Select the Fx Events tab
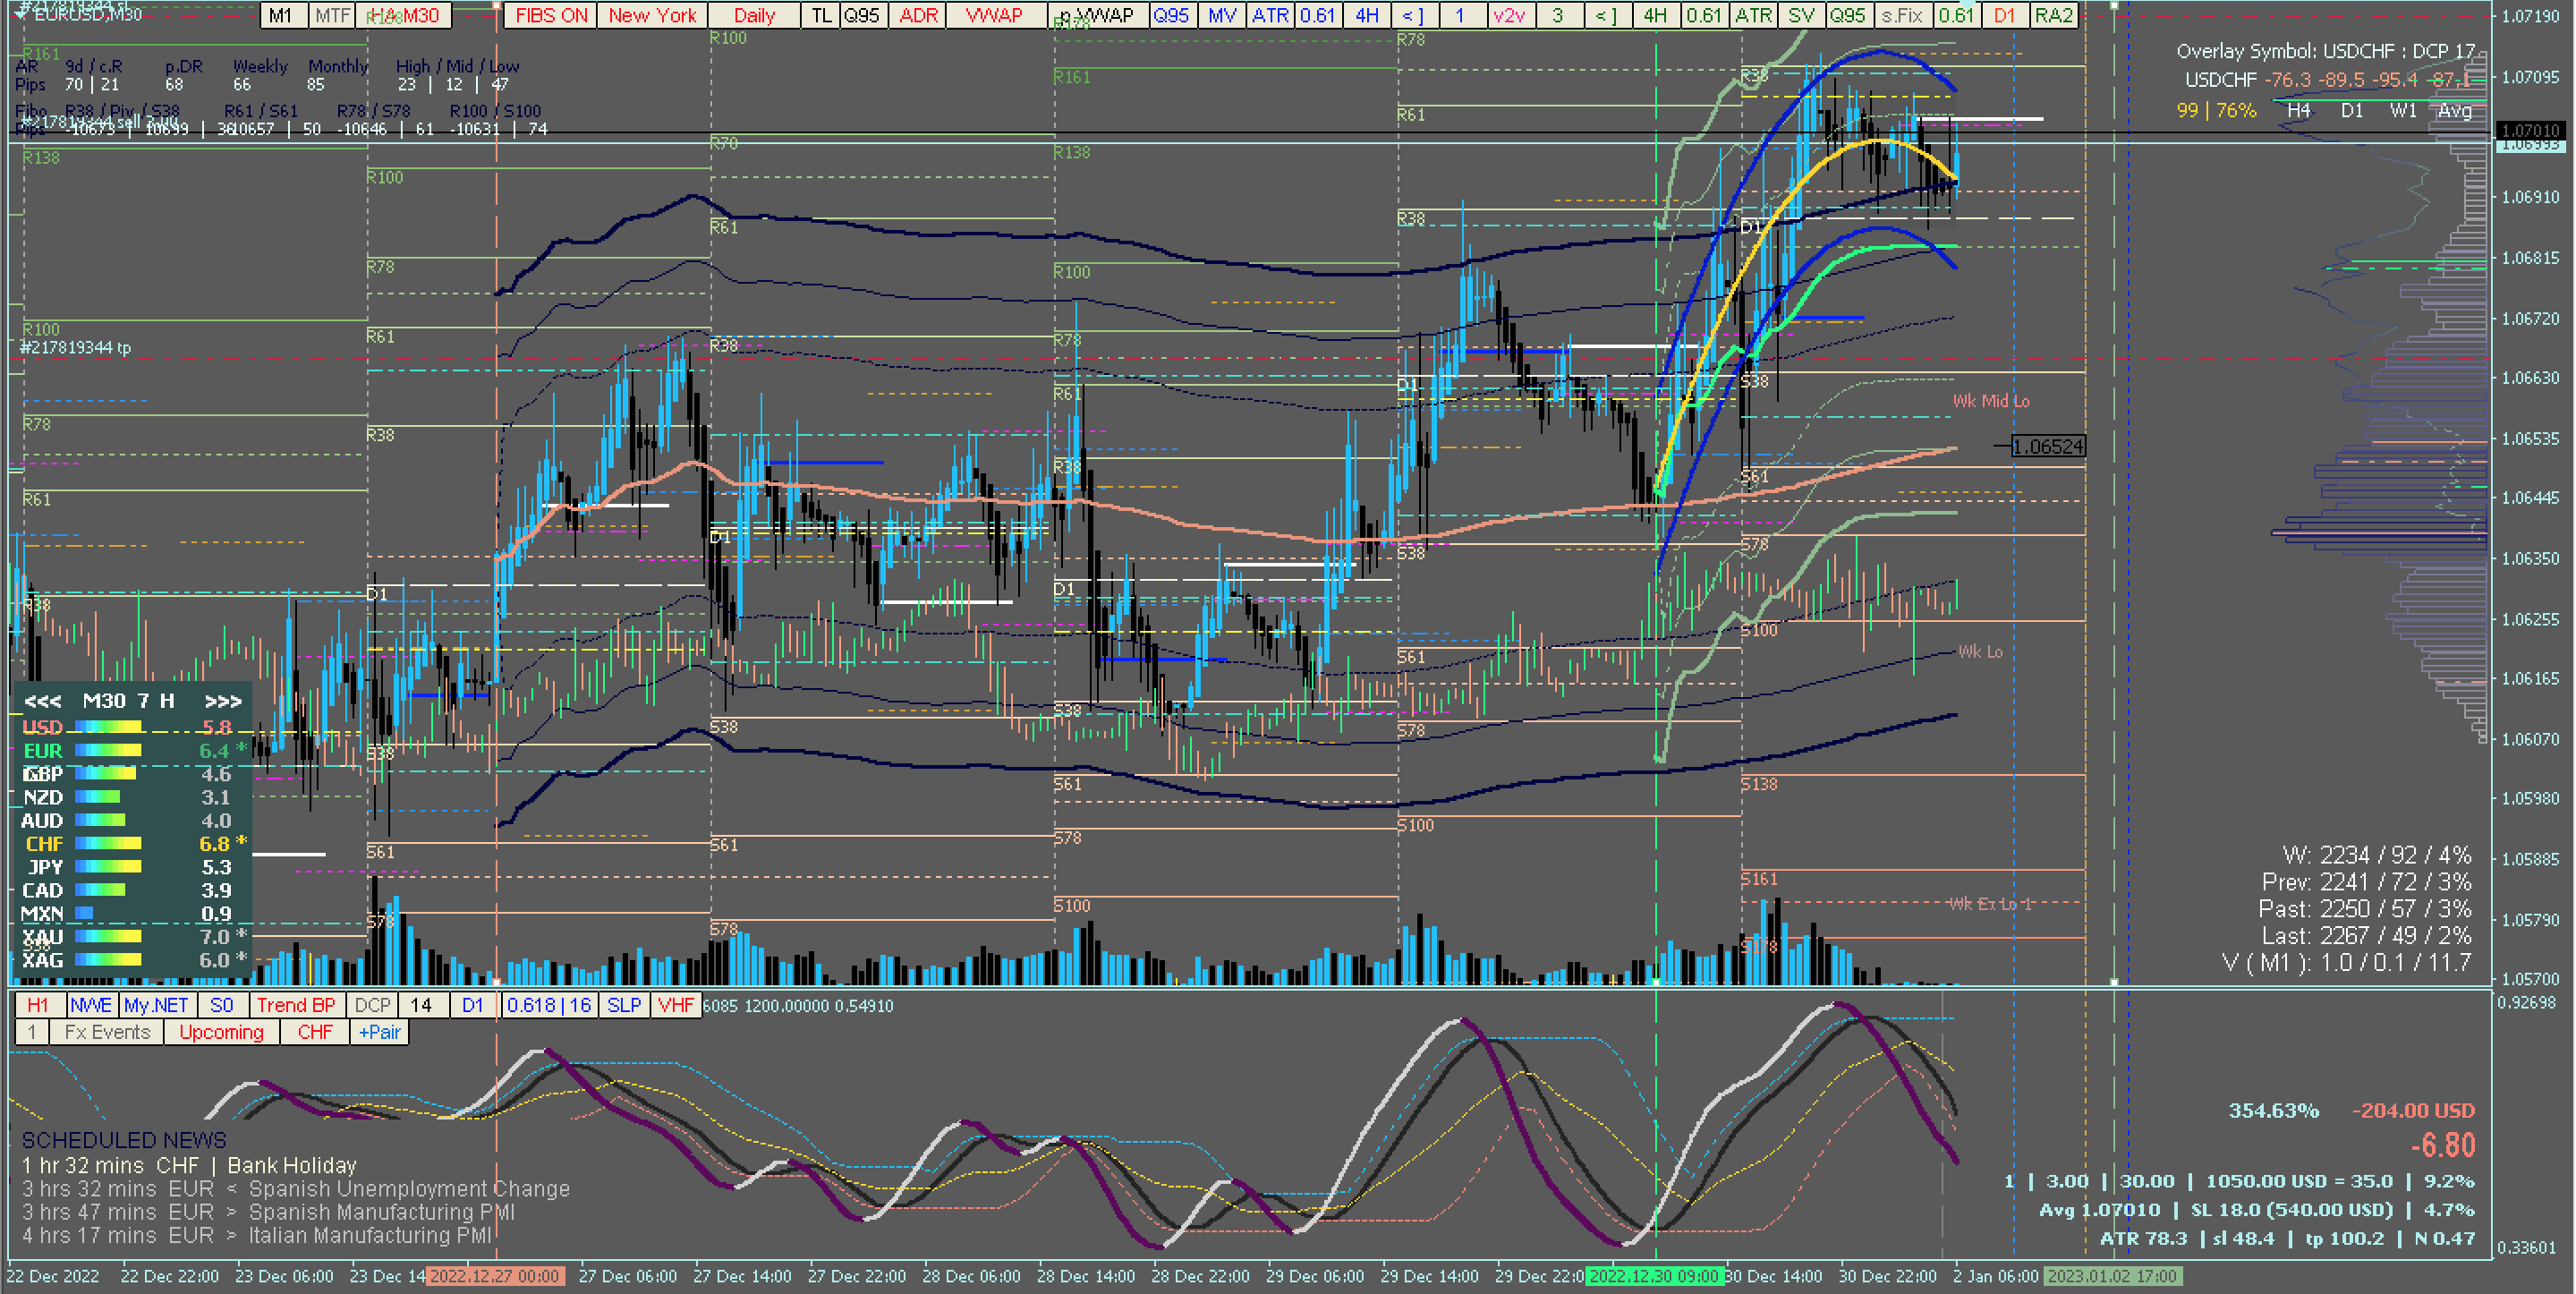Screen dimensions: 2576x1294 [107, 1032]
